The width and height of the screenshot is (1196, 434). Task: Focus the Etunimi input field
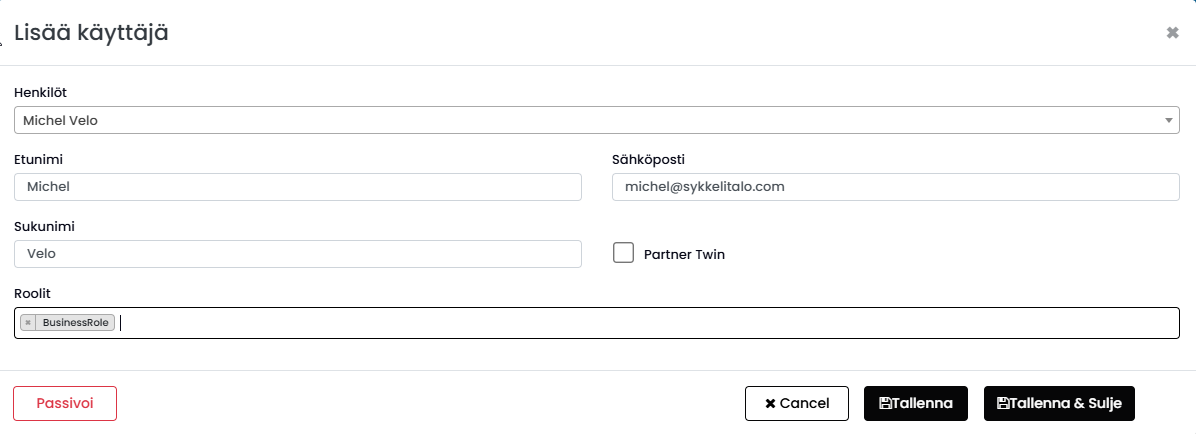click(298, 187)
